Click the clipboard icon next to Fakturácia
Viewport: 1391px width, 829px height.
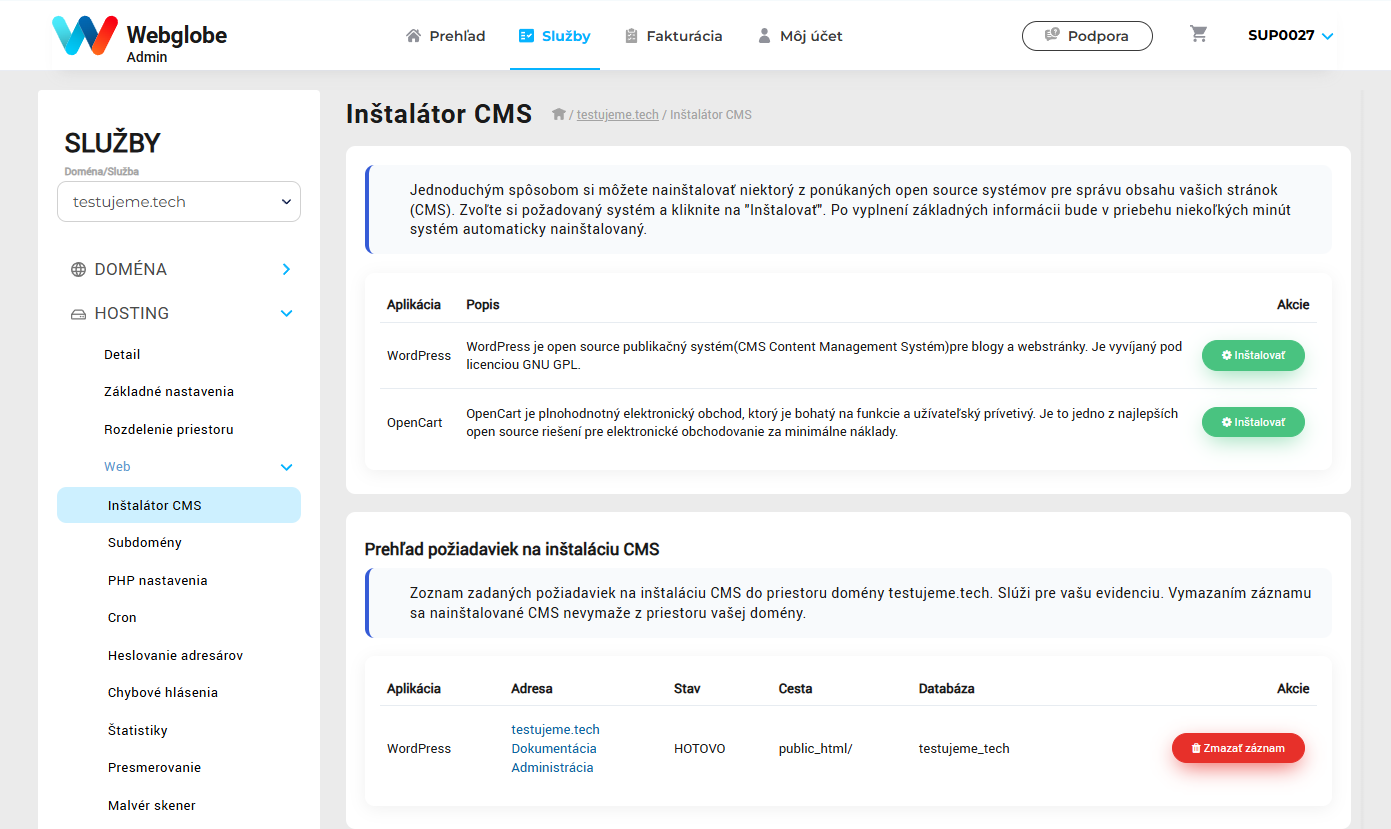631,36
